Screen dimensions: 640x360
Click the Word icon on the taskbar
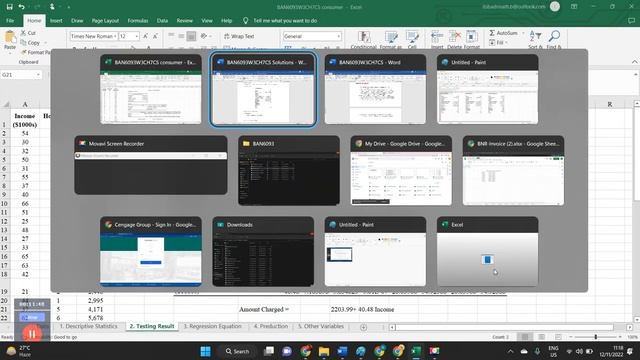[x=342, y=351]
